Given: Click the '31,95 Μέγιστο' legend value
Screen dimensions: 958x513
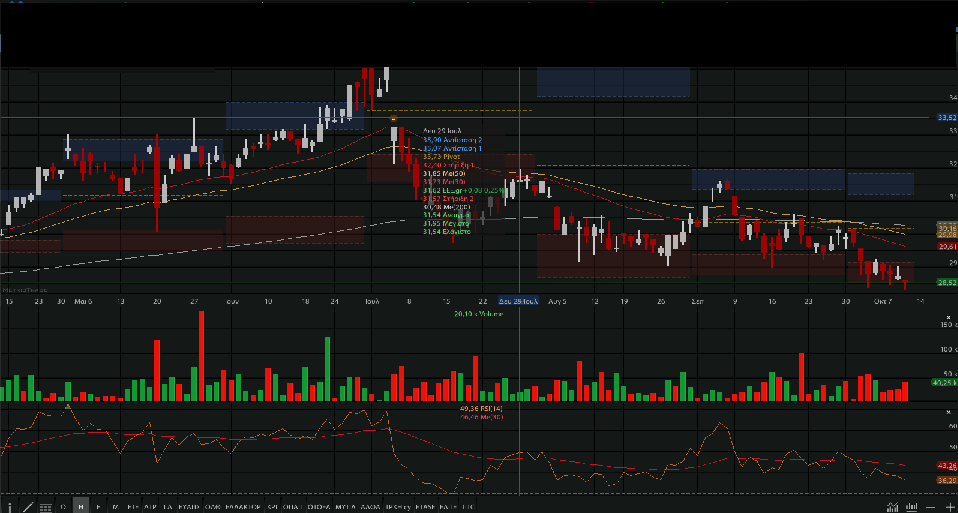Looking at the screenshot, I should (445, 224).
